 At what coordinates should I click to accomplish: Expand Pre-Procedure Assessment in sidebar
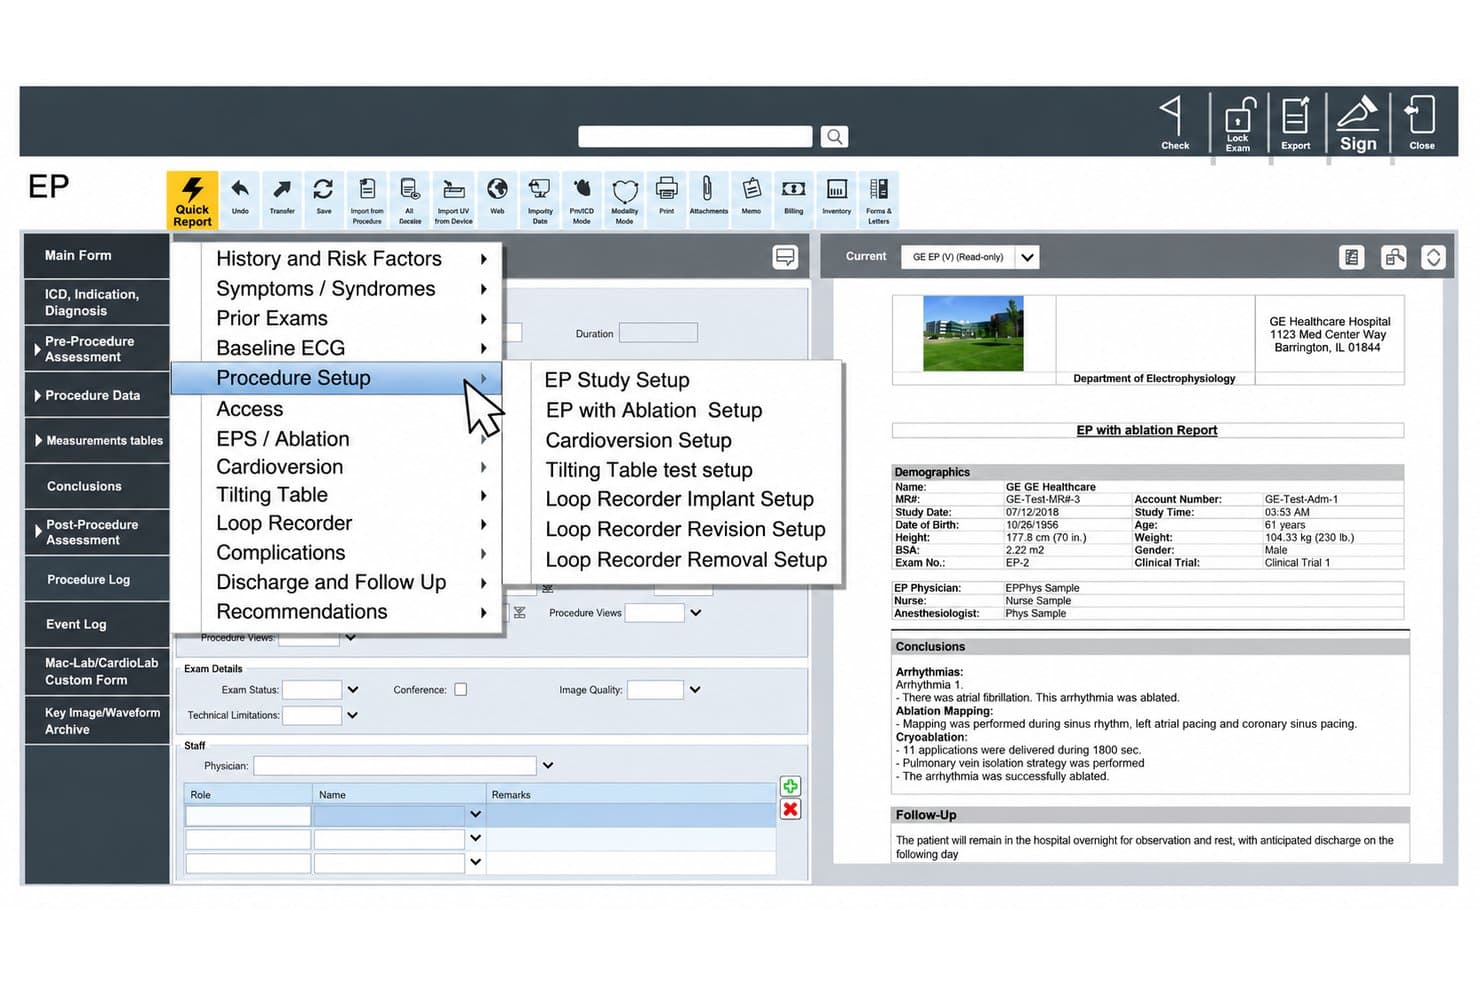(x=96, y=349)
